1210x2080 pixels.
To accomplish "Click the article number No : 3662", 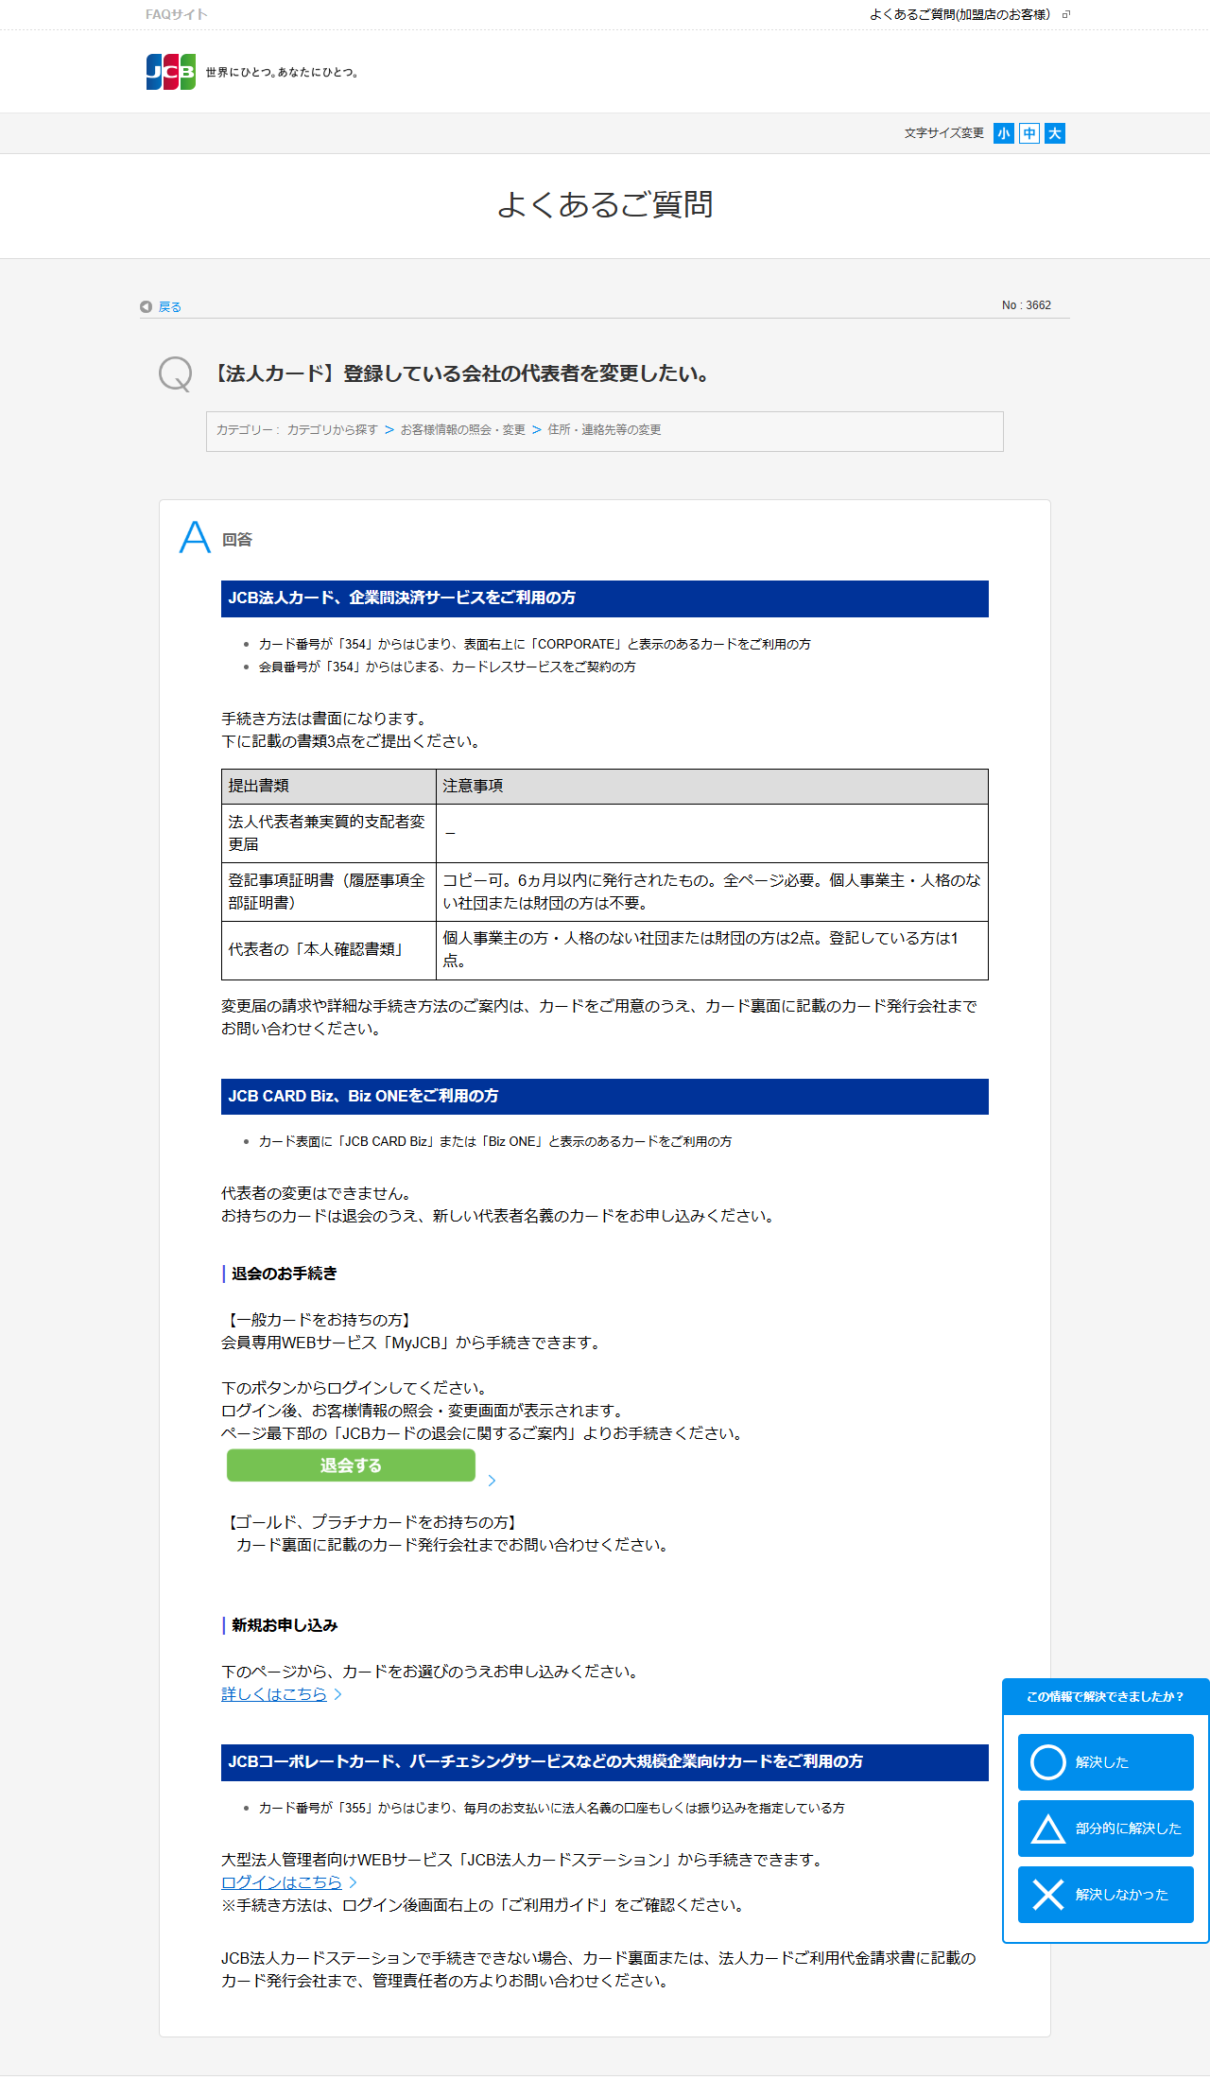I will 1026,305.
